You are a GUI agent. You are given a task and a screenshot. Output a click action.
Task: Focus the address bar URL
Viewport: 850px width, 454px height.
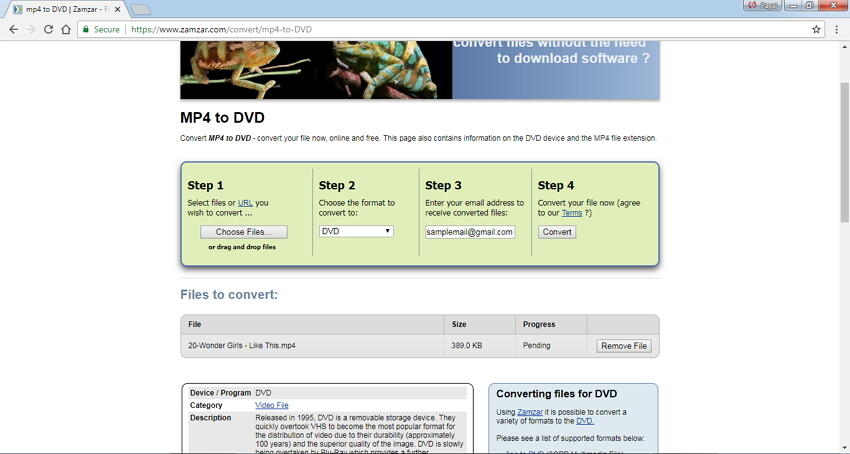pyautogui.click(x=221, y=29)
